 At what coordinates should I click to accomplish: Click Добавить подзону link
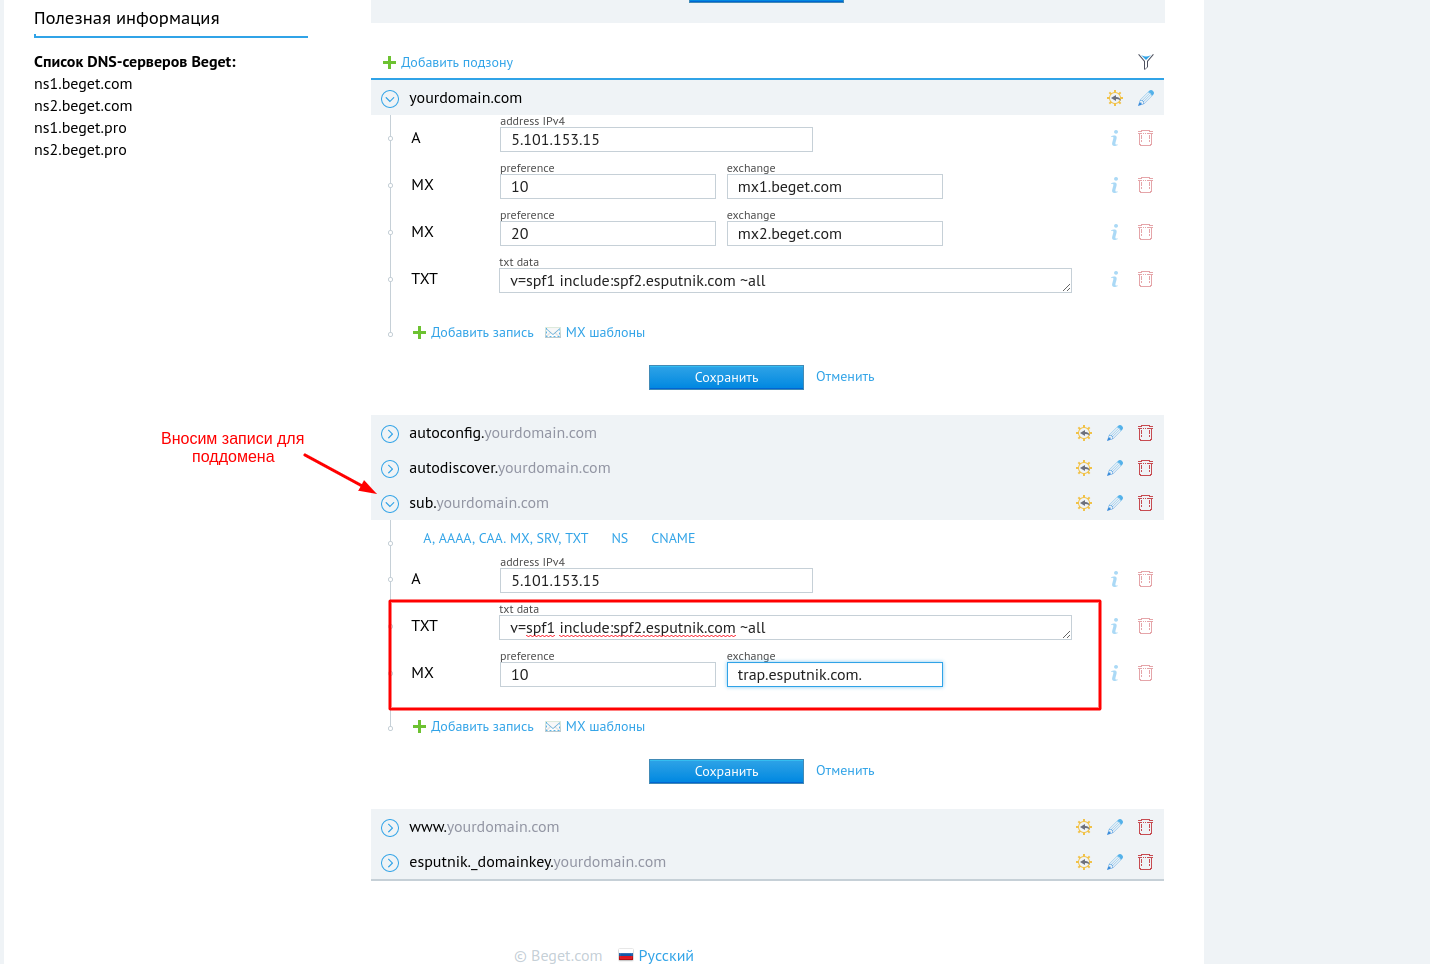coord(456,62)
